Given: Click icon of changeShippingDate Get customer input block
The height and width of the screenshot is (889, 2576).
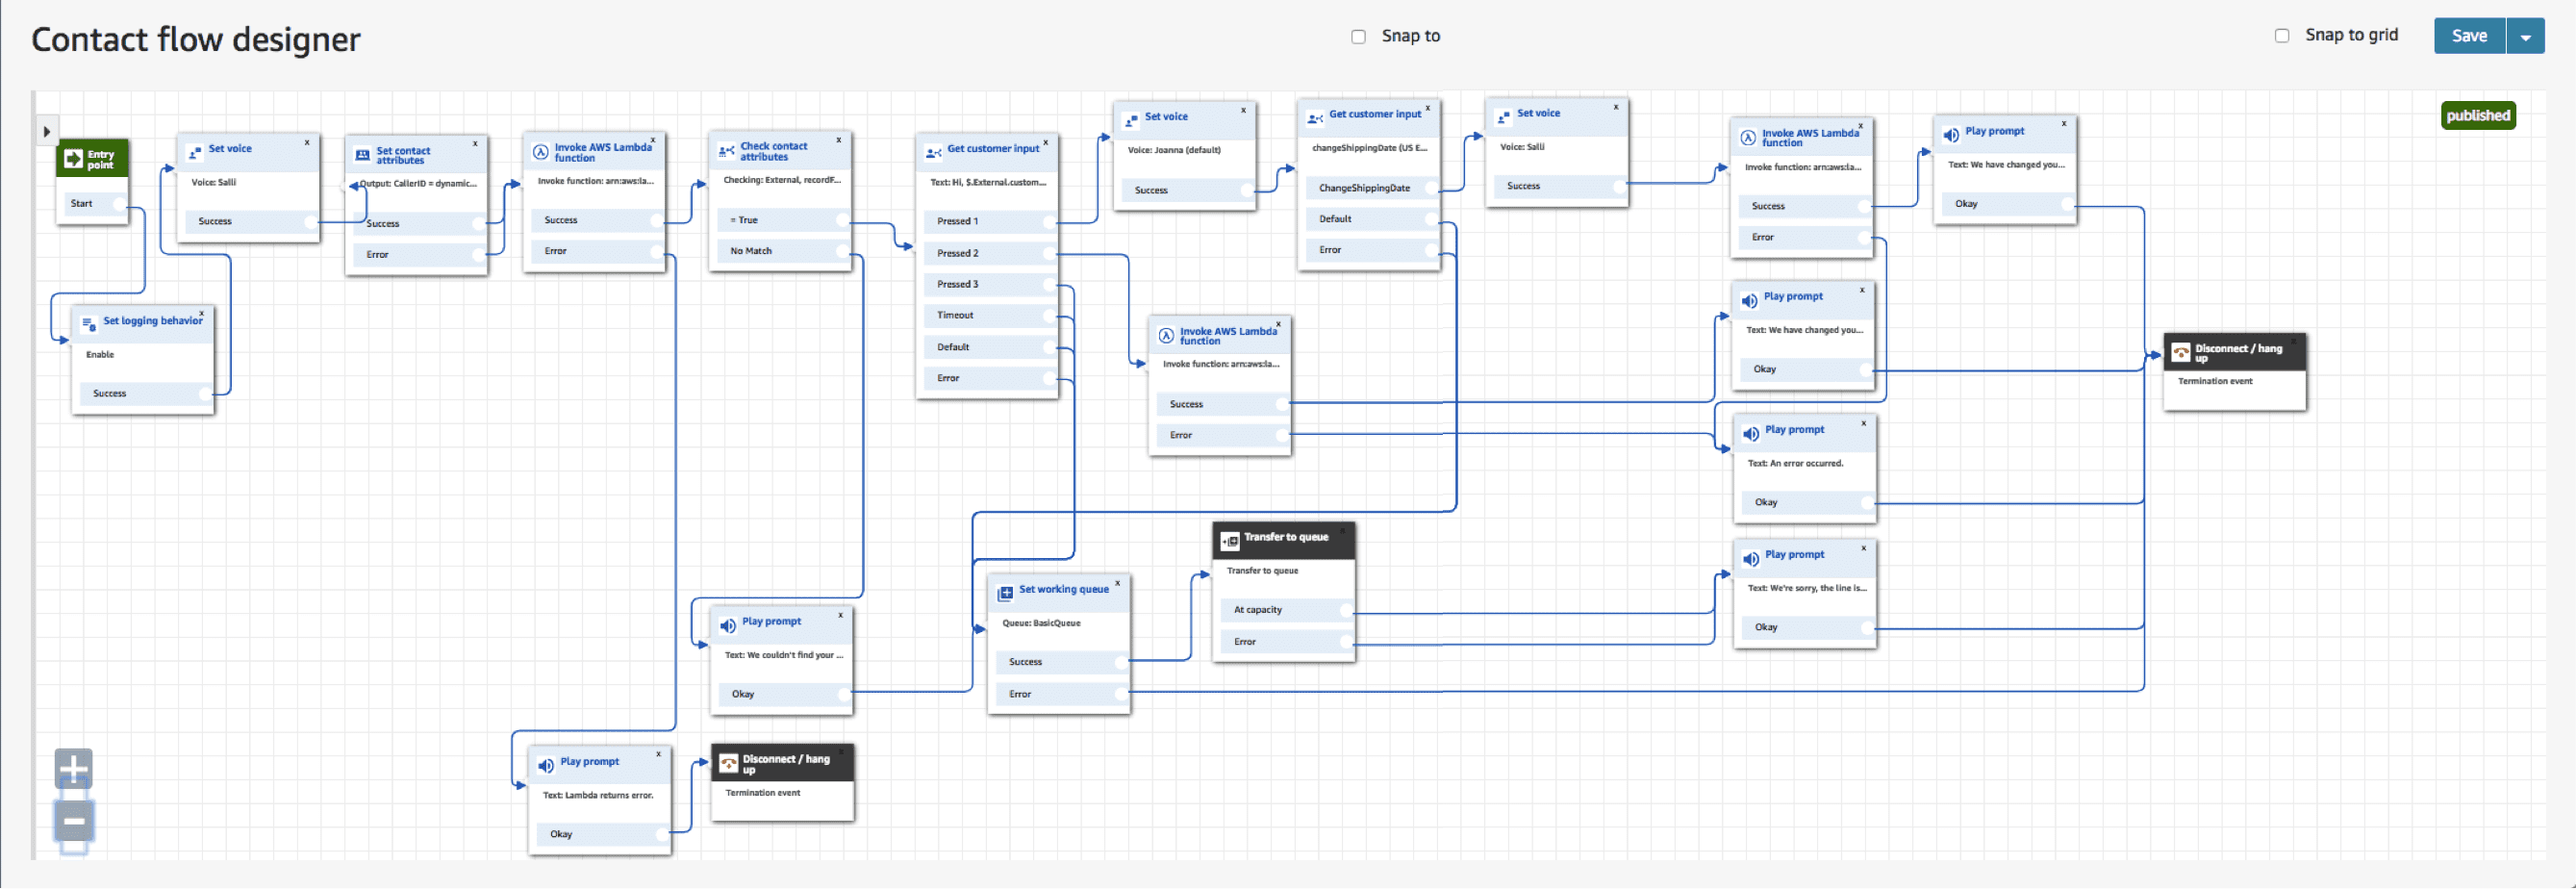Looking at the screenshot, I should [x=1315, y=119].
